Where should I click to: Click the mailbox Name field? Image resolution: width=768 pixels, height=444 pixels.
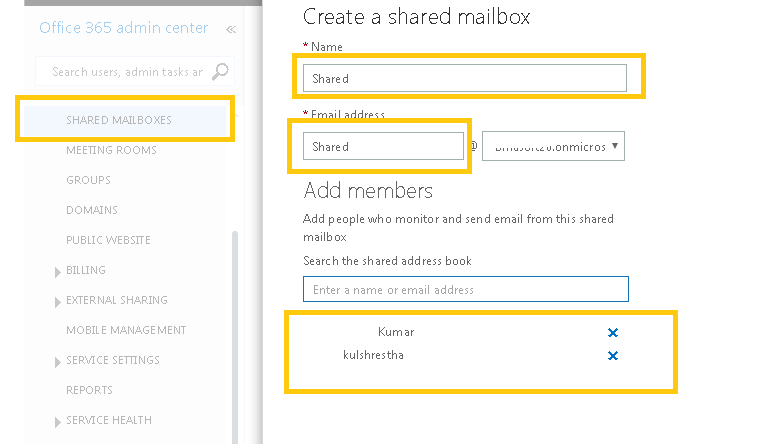465,78
